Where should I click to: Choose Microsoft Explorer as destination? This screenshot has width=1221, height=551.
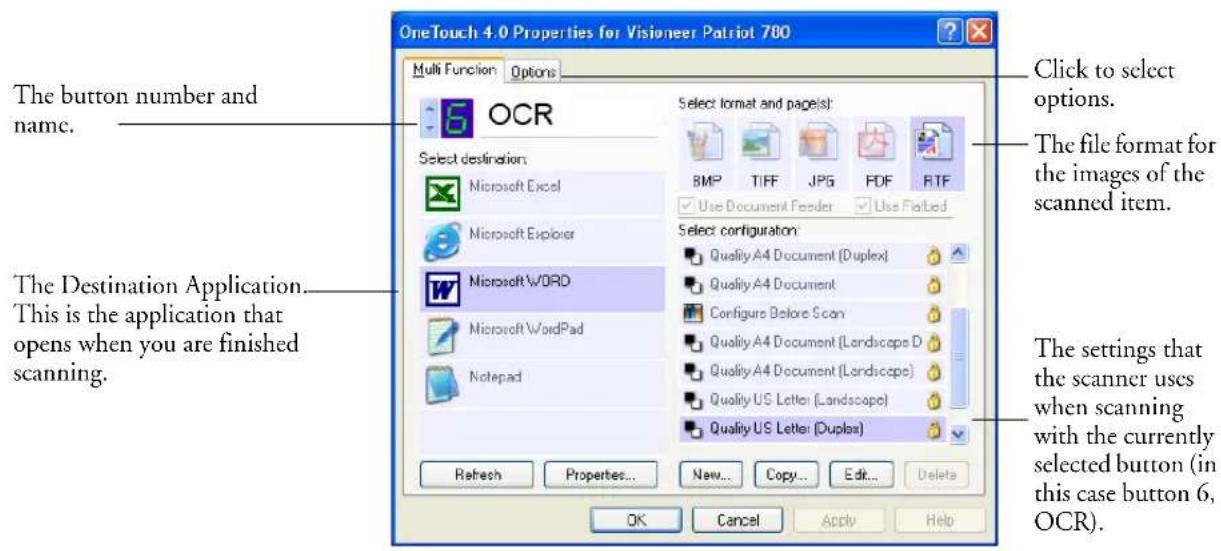[x=540, y=239]
